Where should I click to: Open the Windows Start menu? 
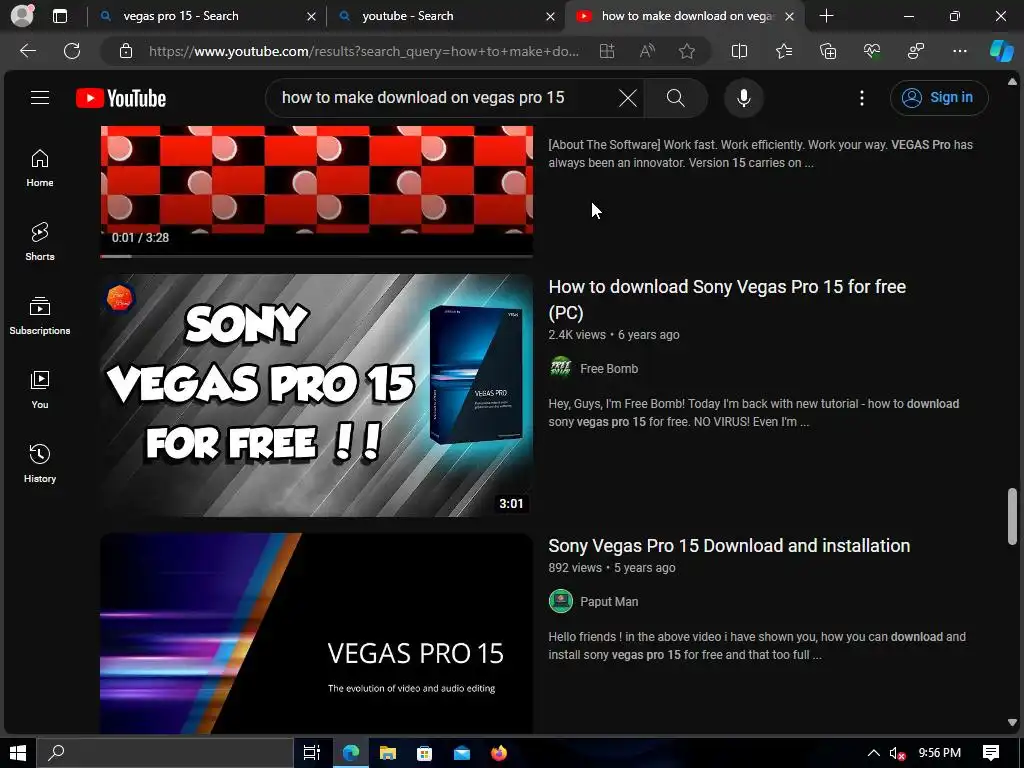18,753
